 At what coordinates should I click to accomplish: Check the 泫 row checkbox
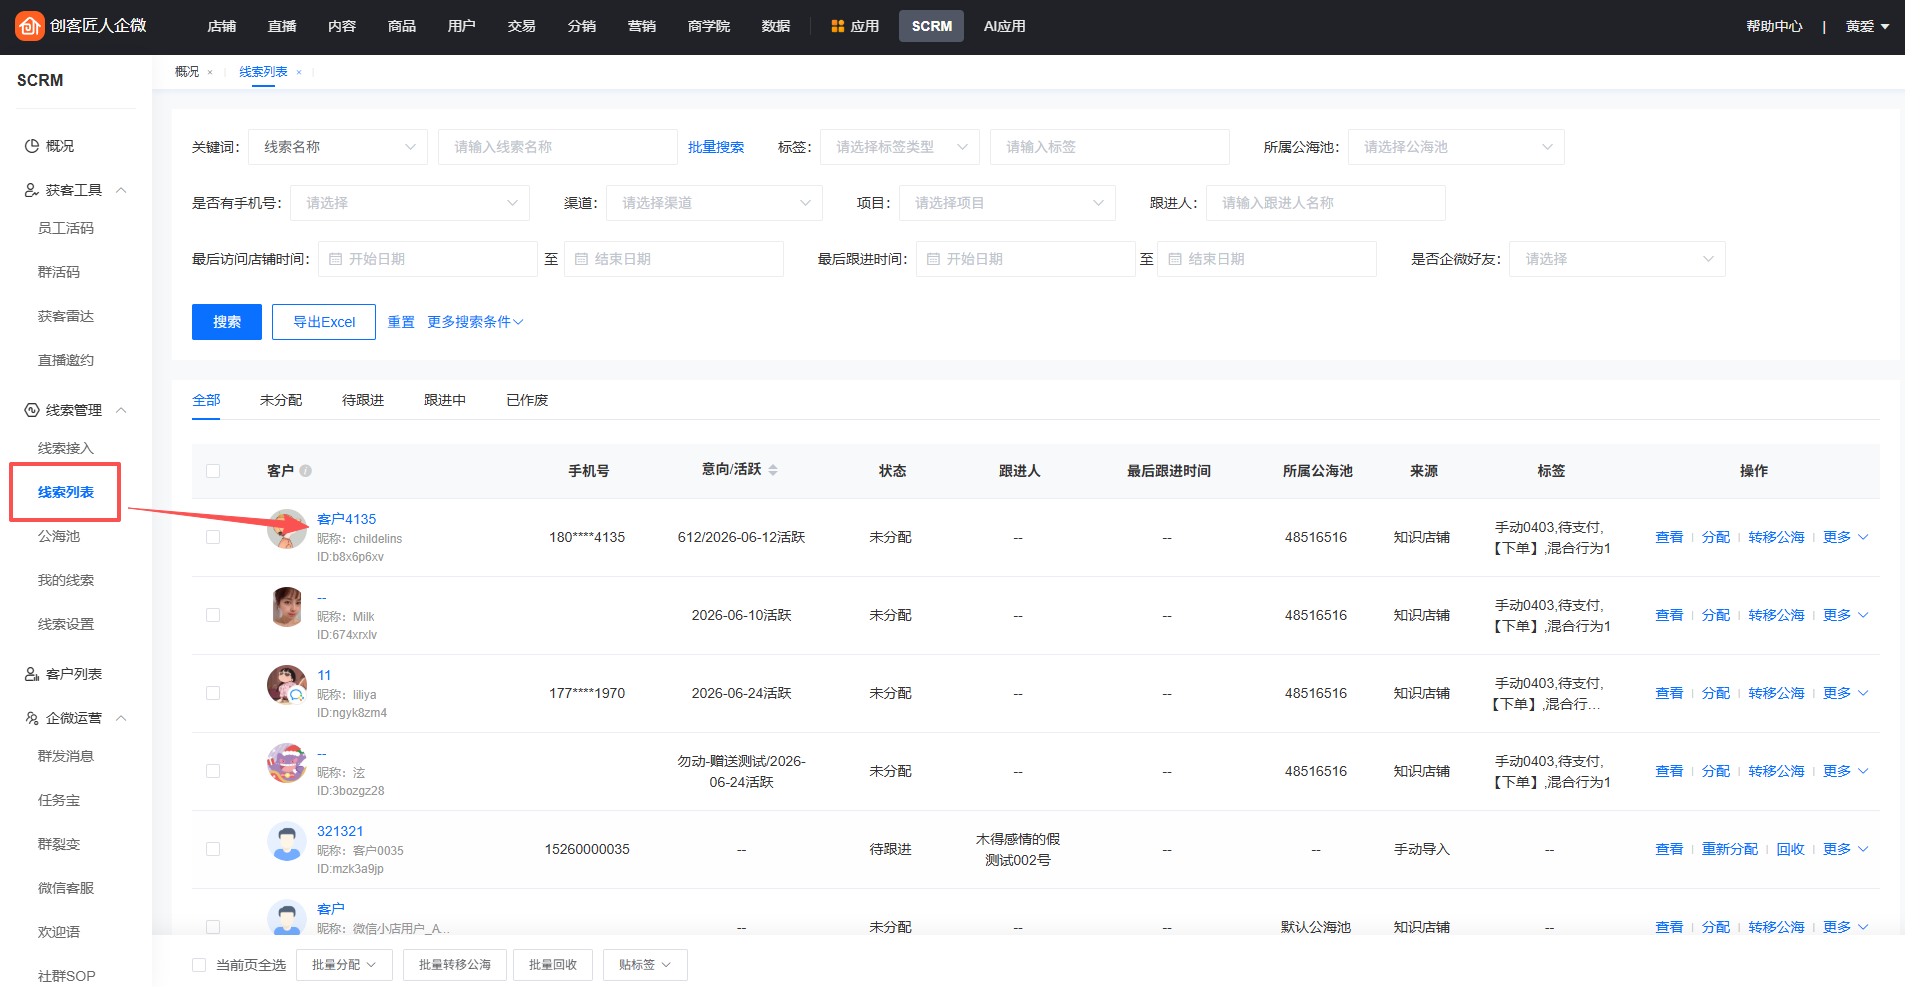[x=213, y=771]
